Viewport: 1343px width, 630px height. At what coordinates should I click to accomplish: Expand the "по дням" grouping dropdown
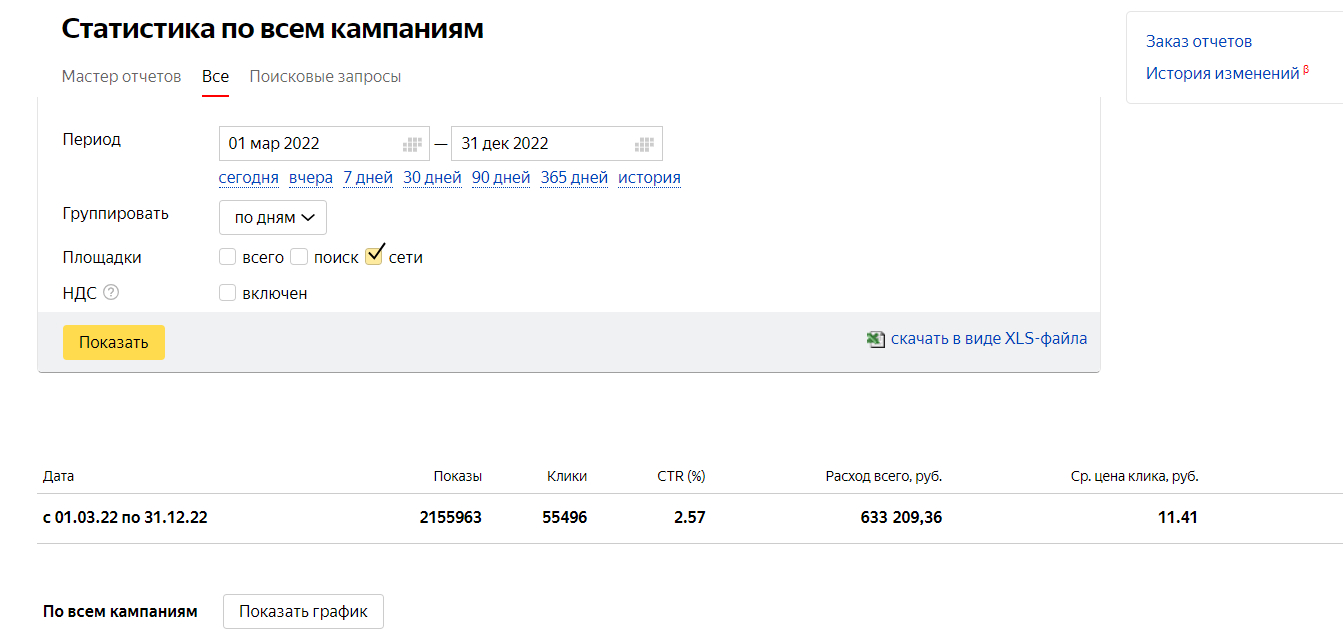273,217
